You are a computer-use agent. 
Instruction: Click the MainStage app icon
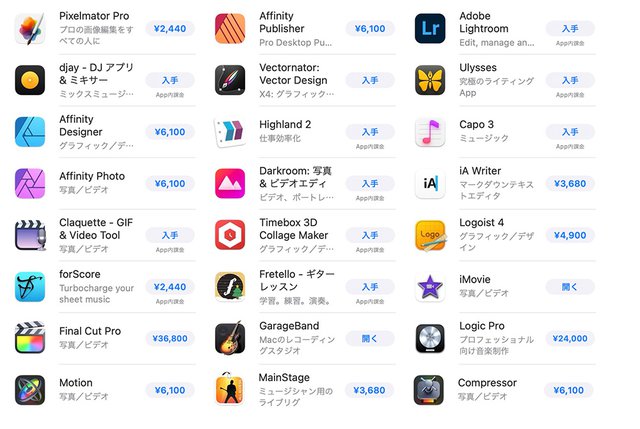pos(230,389)
